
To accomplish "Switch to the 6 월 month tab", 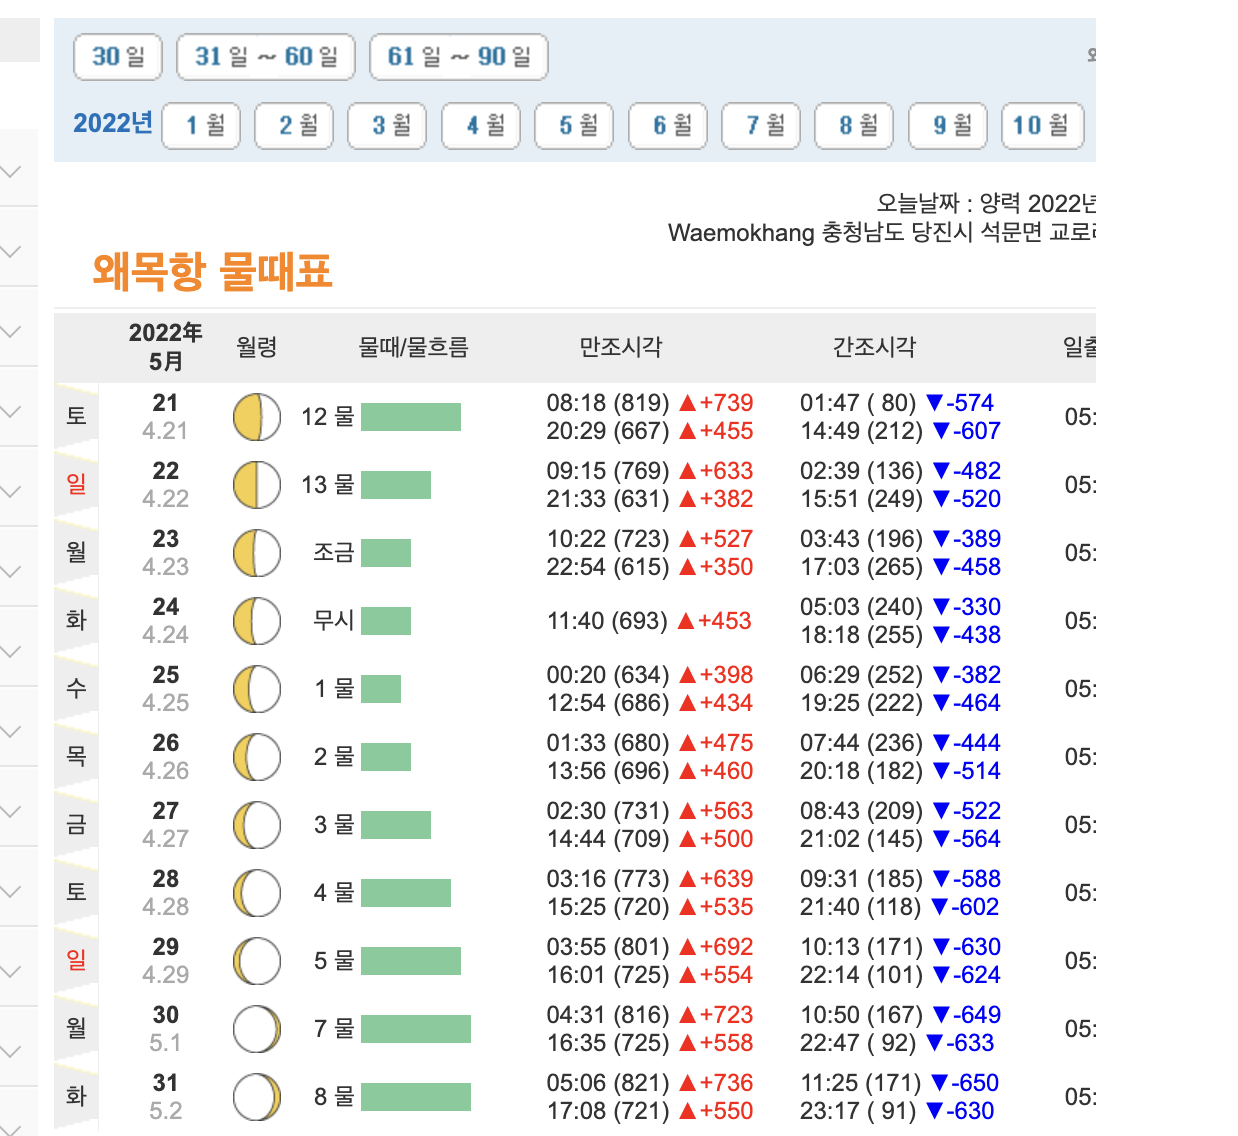I will point(667,126).
